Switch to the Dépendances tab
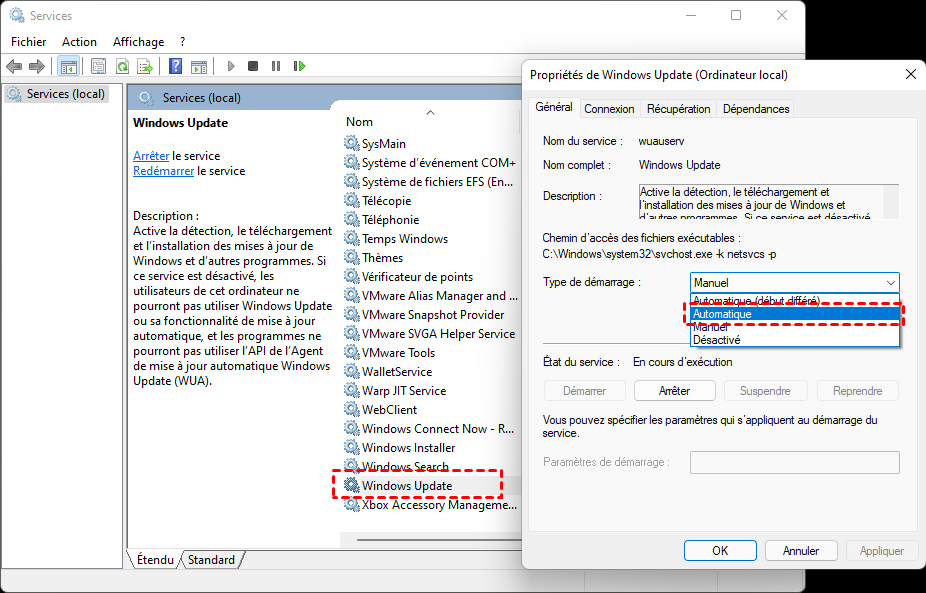926x593 pixels. [x=756, y=109]
